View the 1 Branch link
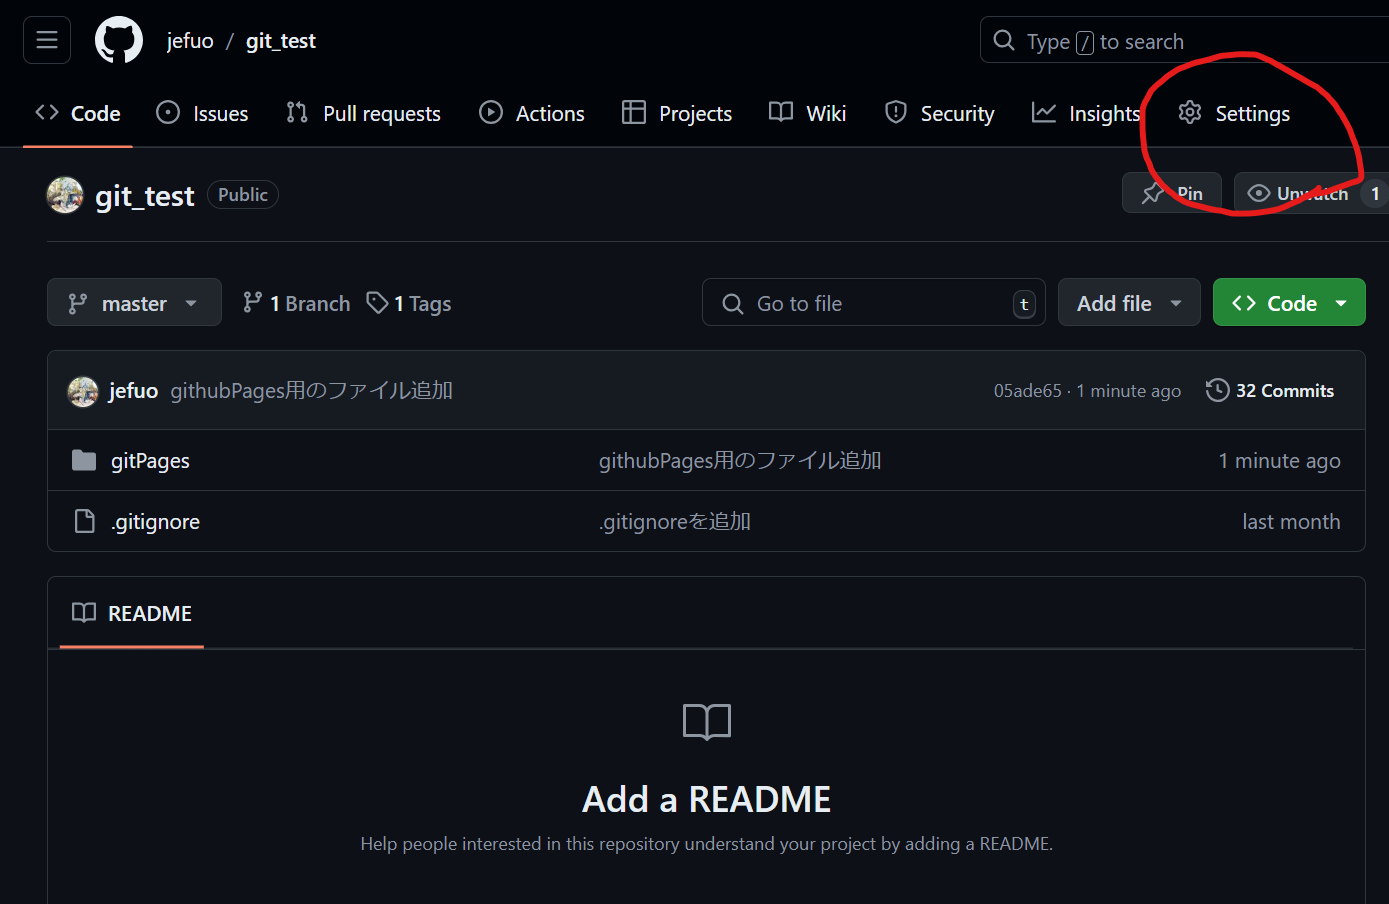 point(297,303)
